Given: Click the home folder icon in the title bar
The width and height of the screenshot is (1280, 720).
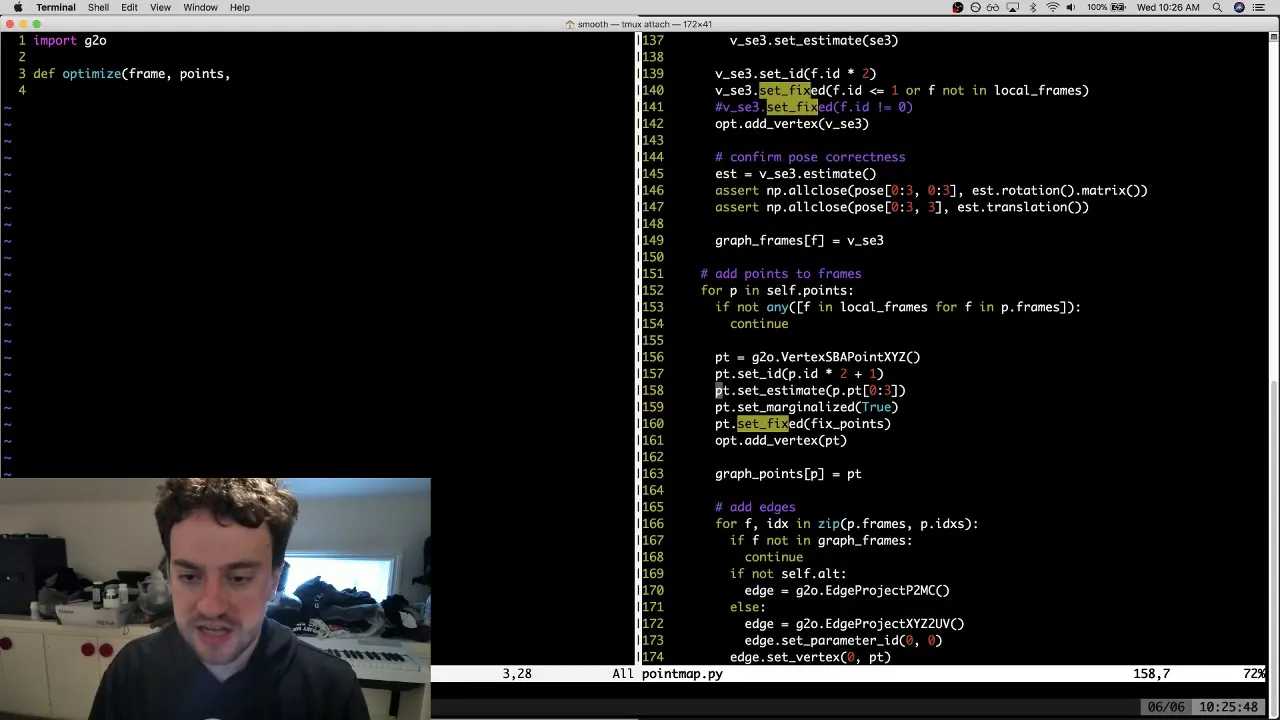Looking at the screenshot, I should click(x=570, y=24).
